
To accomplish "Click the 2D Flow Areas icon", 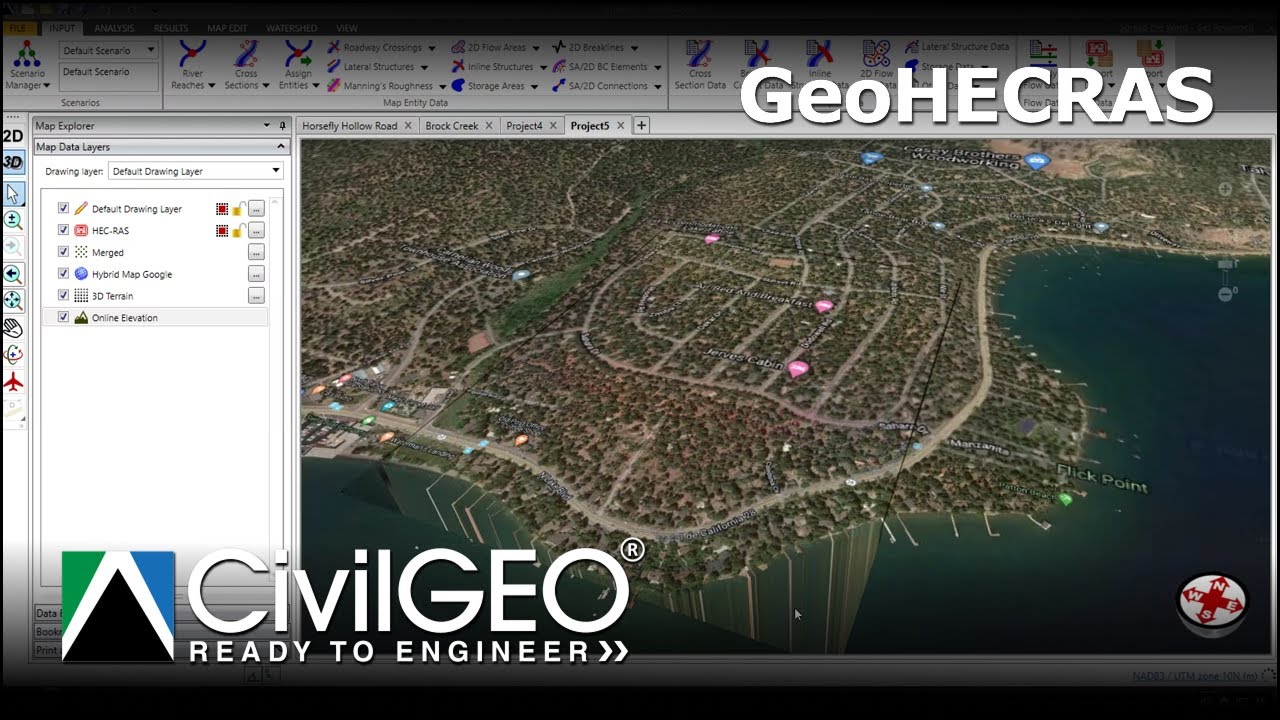I will click(x=458, y=47).
